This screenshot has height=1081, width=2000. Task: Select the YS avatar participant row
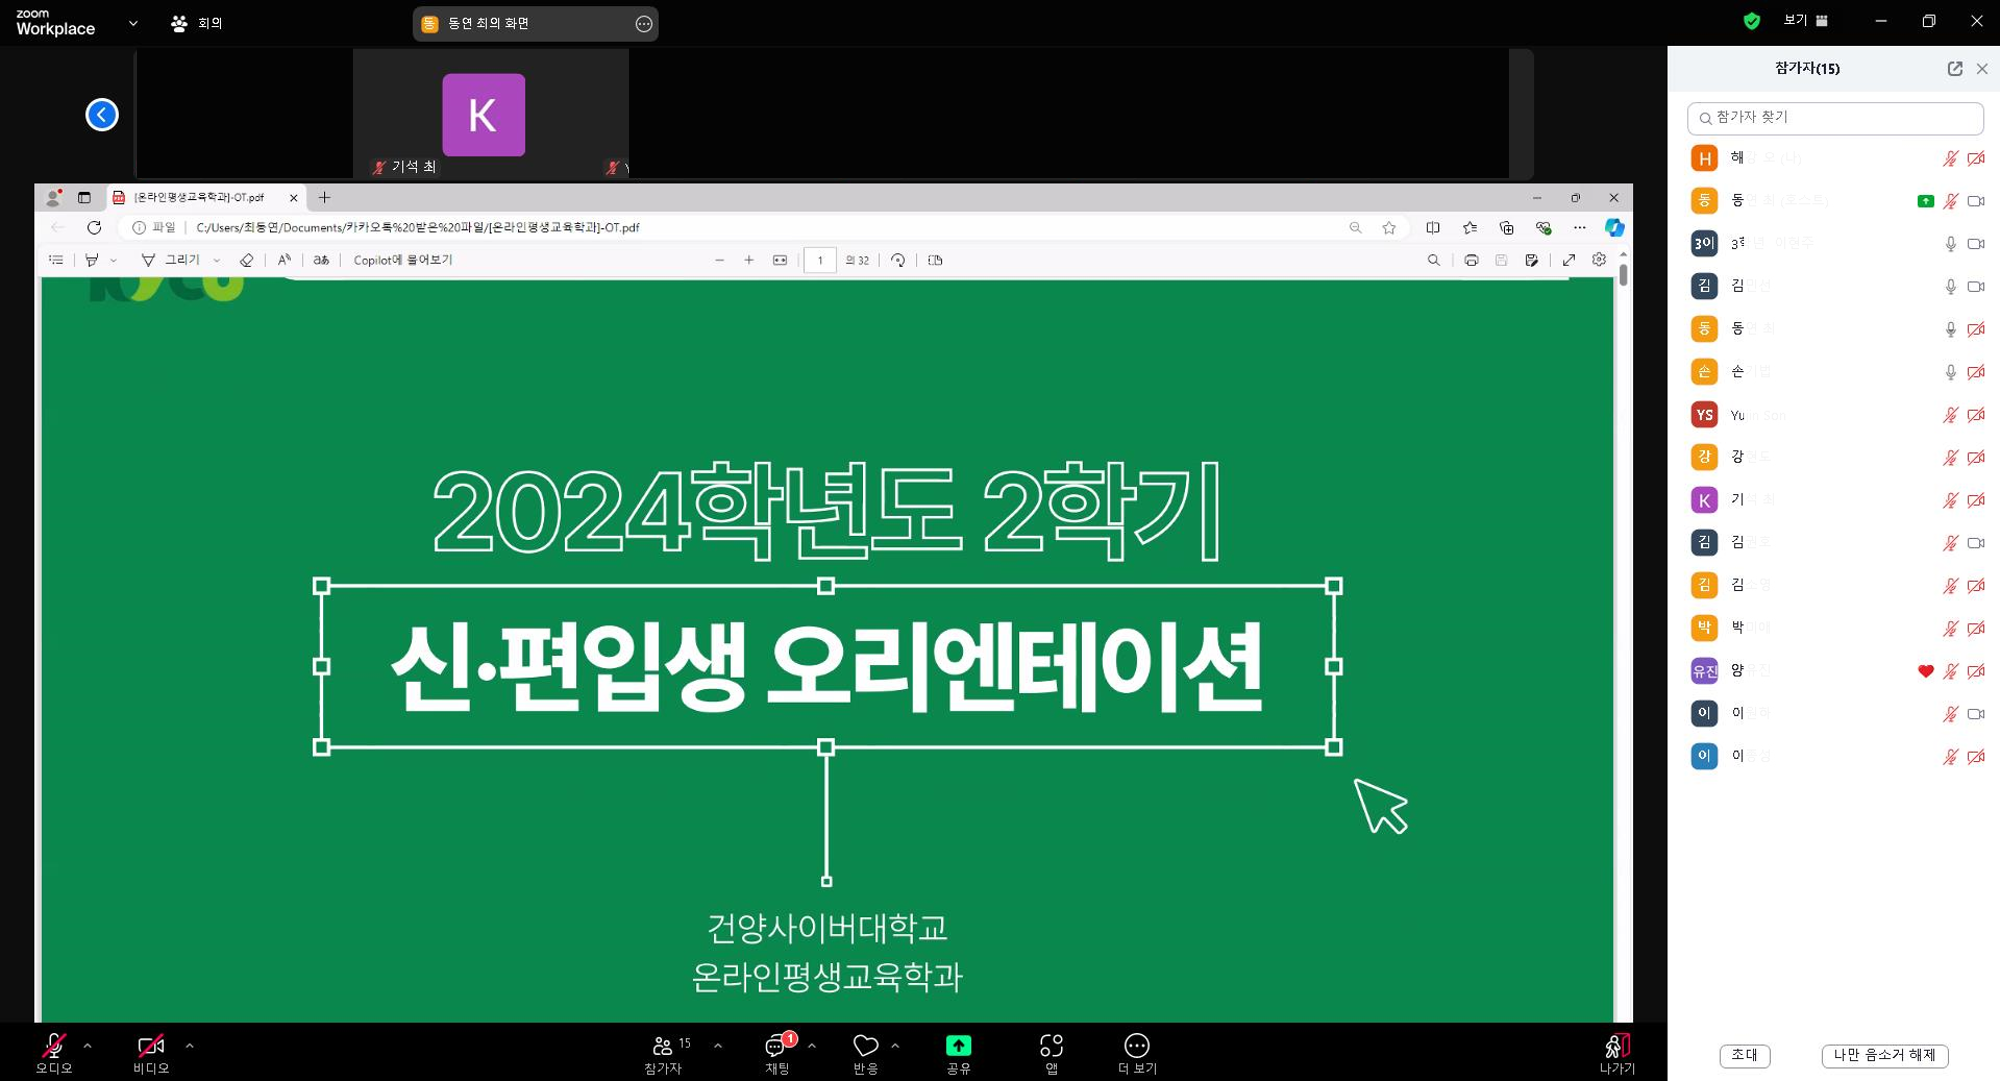click(1835, 415)
